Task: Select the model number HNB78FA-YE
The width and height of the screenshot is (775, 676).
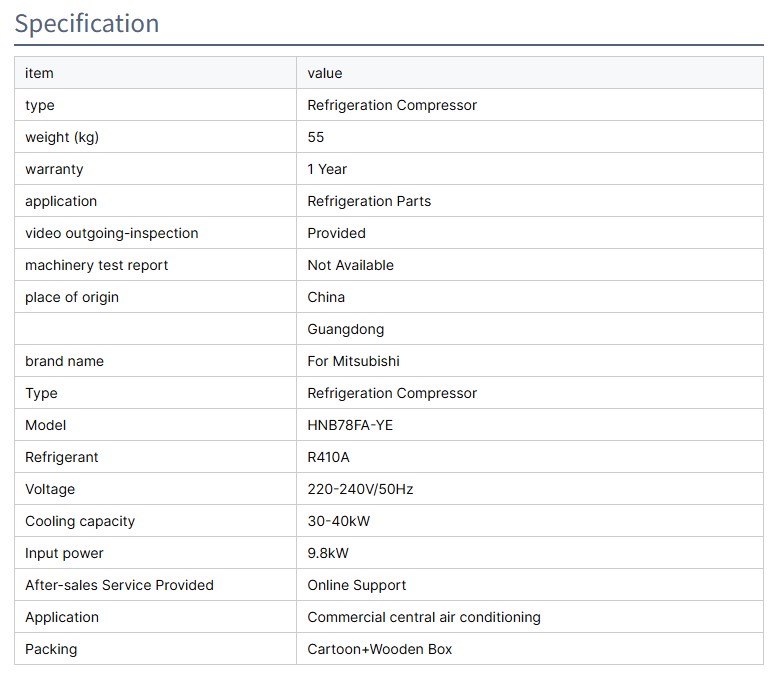Action: point(350,425)
